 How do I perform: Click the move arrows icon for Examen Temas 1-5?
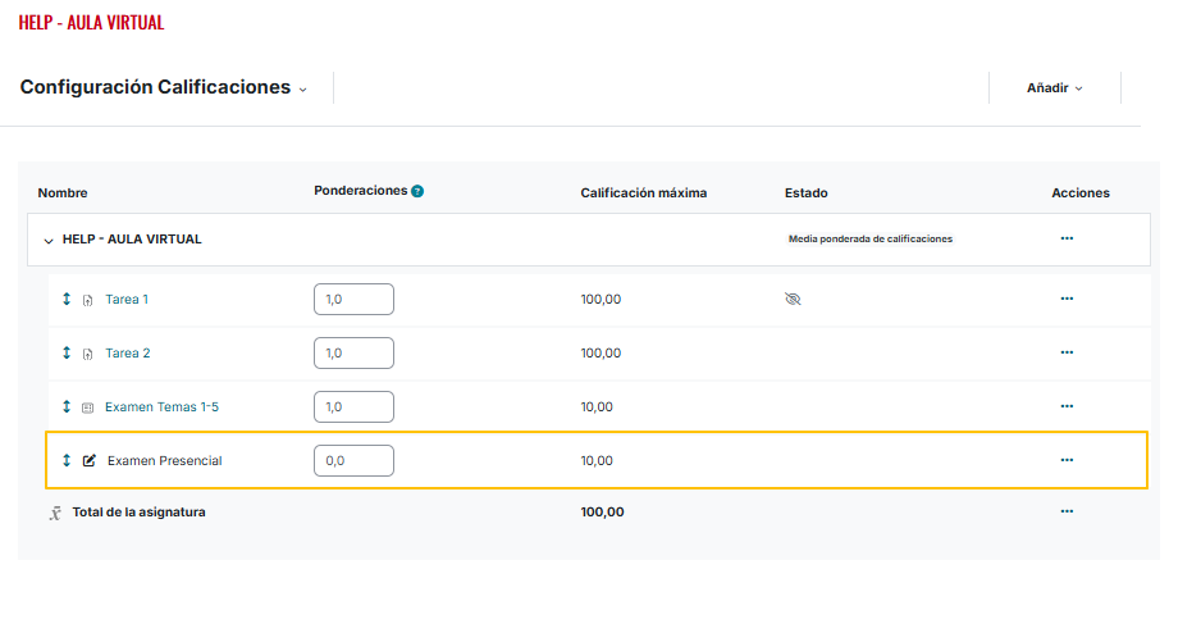[x=67, y=407]
